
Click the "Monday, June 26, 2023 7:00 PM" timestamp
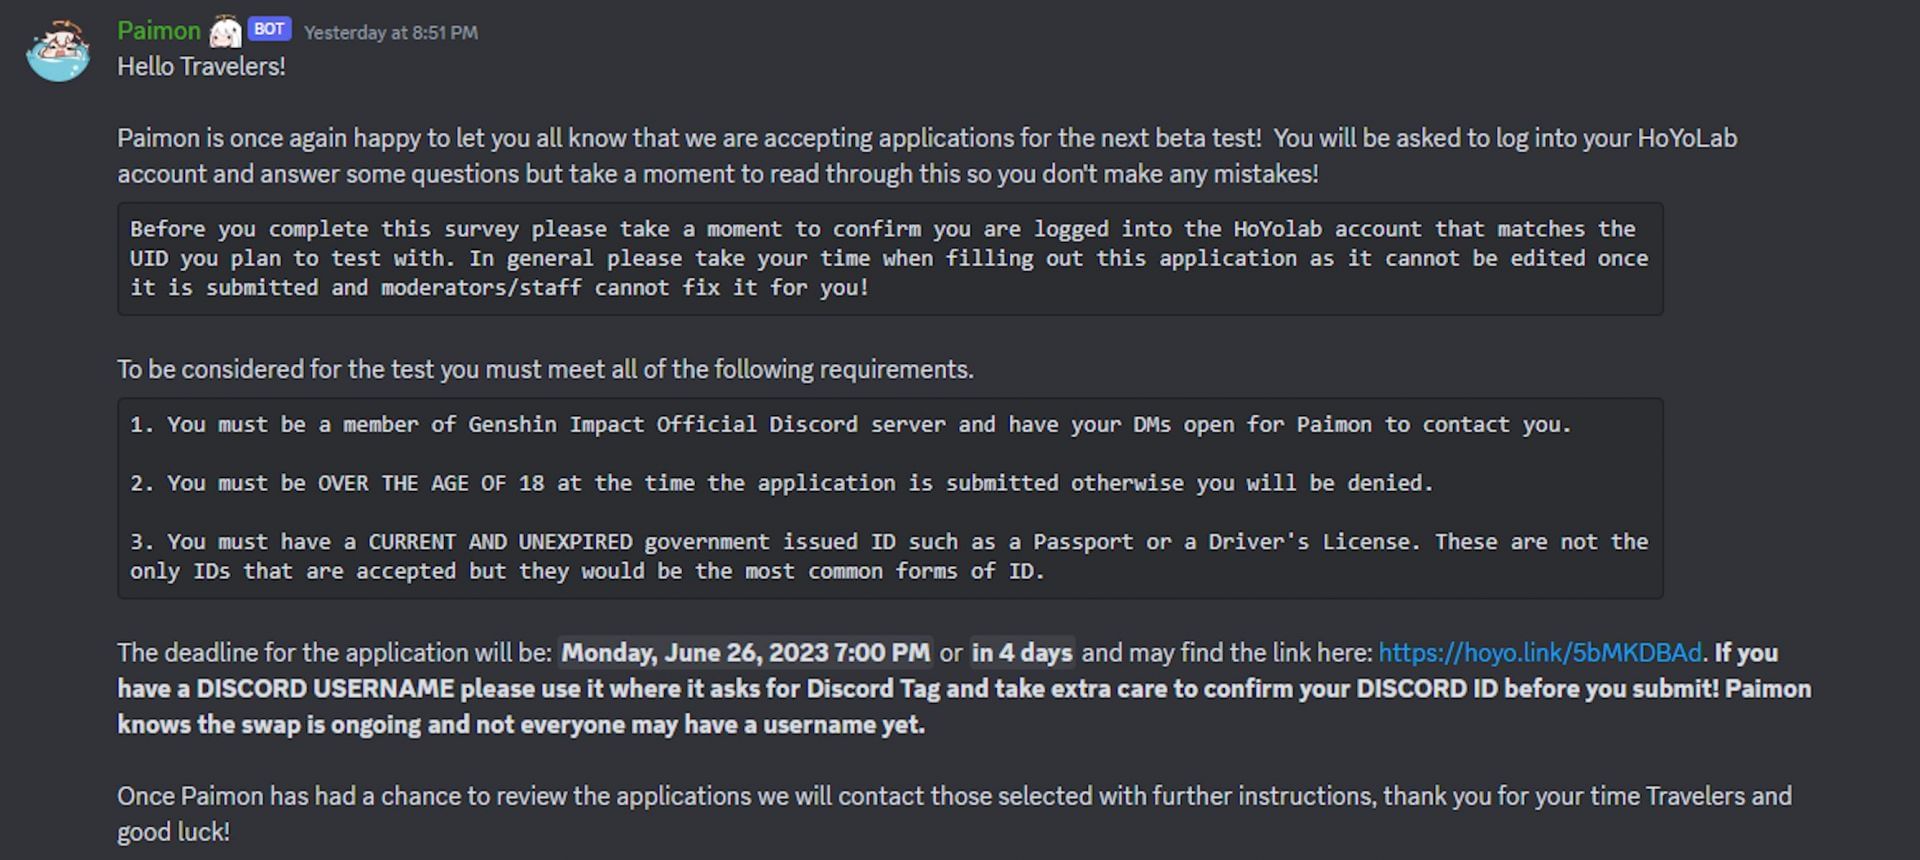coord(745,653)
